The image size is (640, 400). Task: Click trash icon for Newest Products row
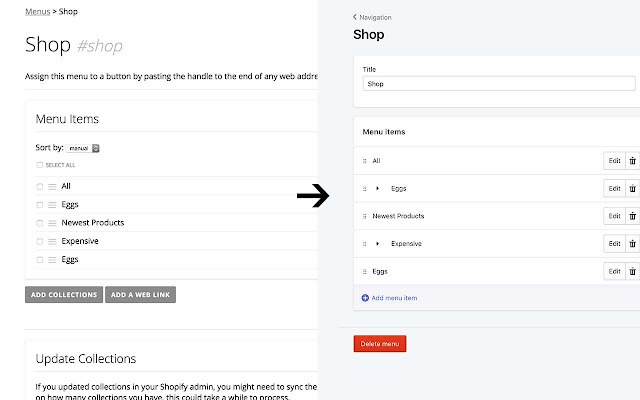click(632, 216)
